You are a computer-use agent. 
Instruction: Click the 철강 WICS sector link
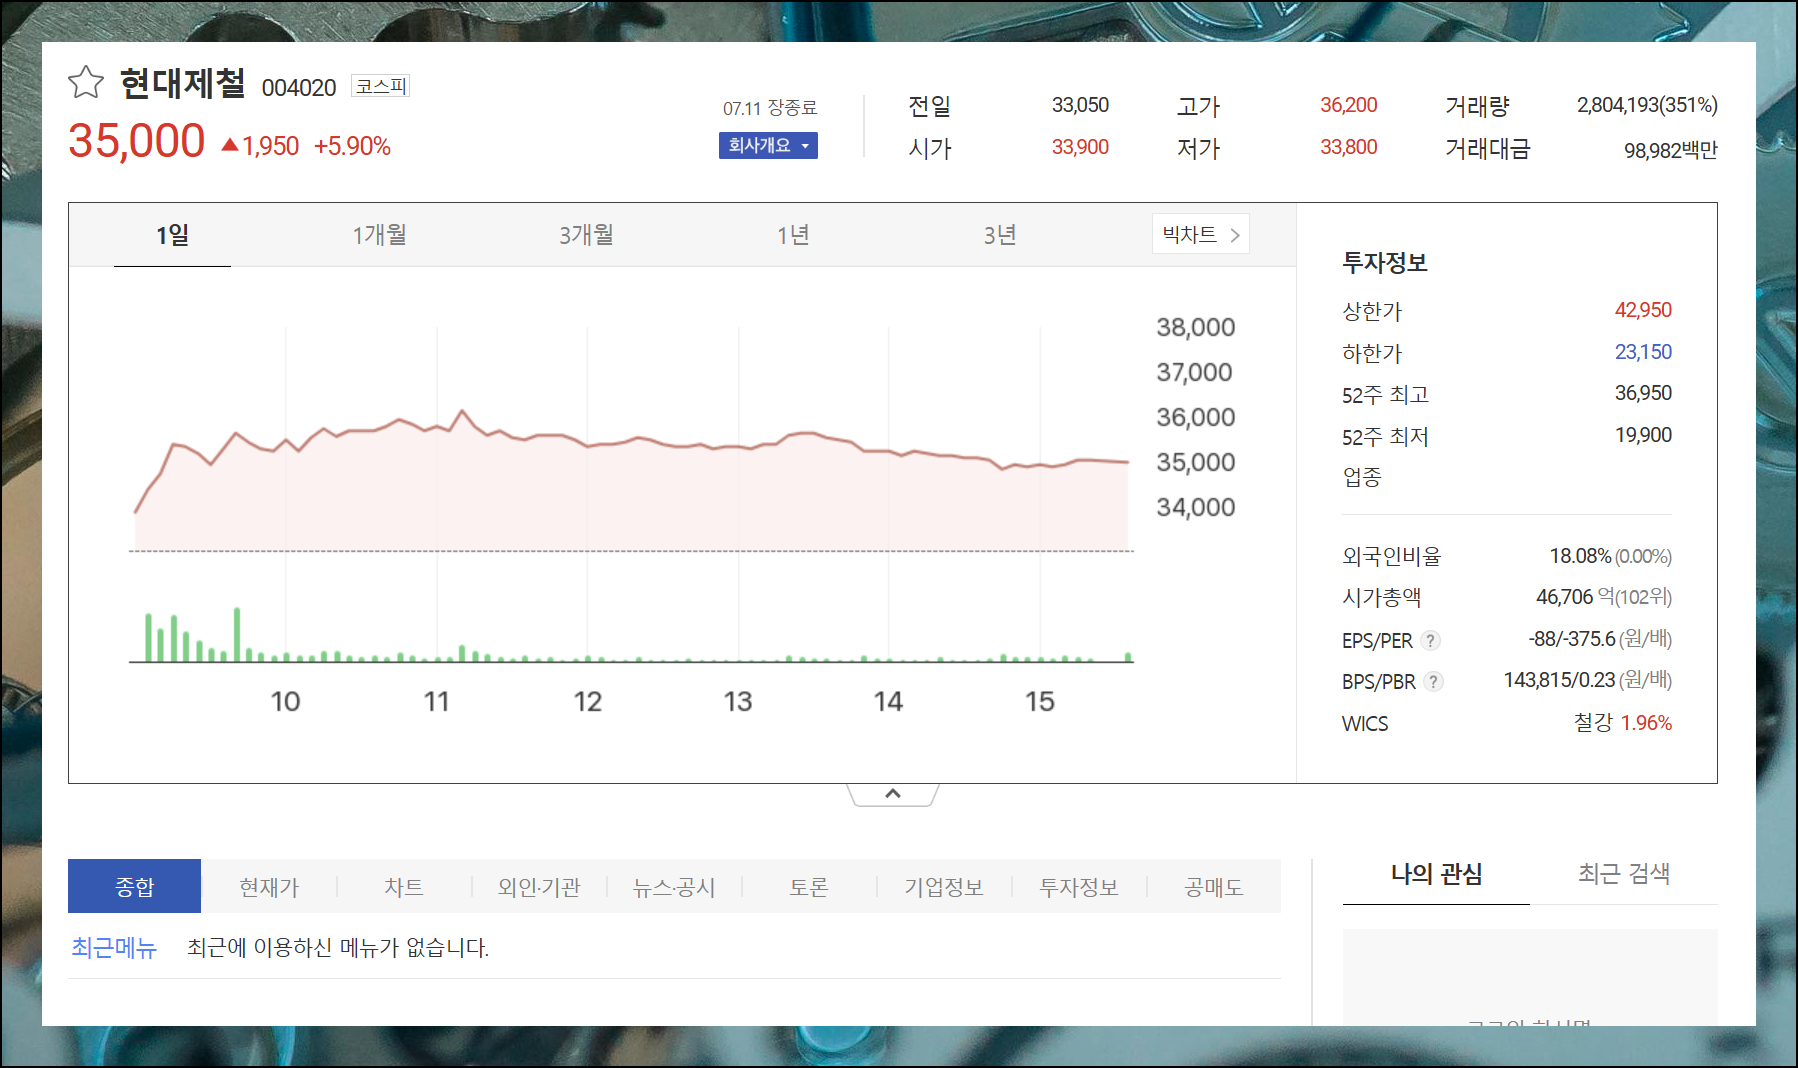pos(1593,722)
